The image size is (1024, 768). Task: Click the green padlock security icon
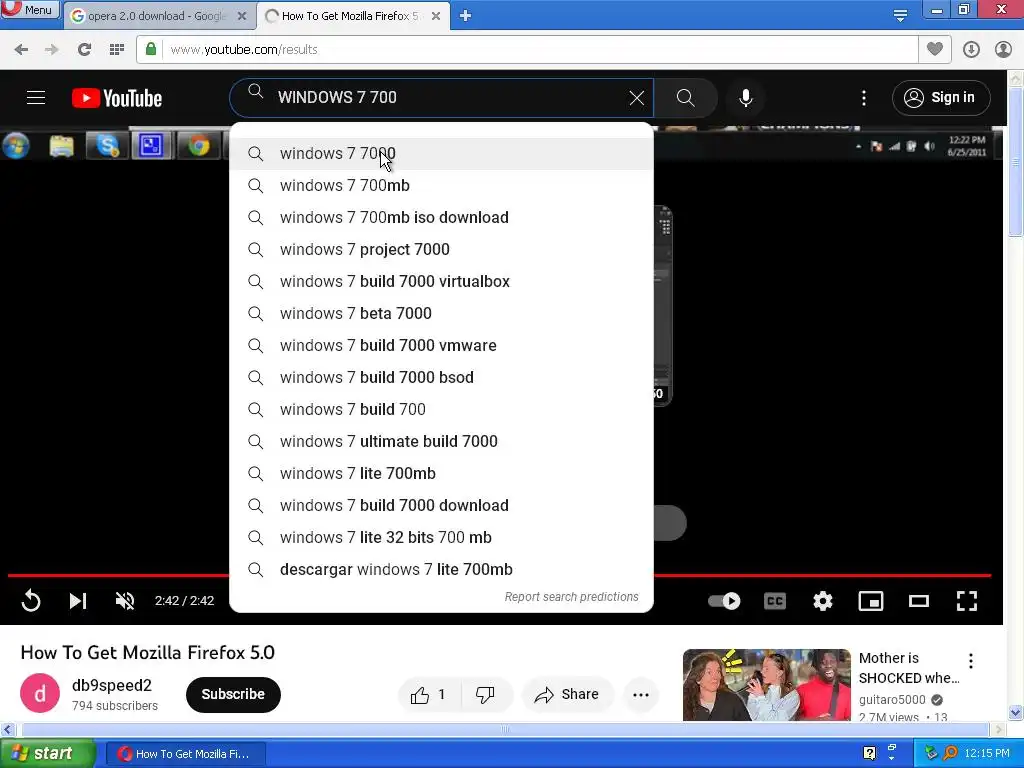point(151,49)
